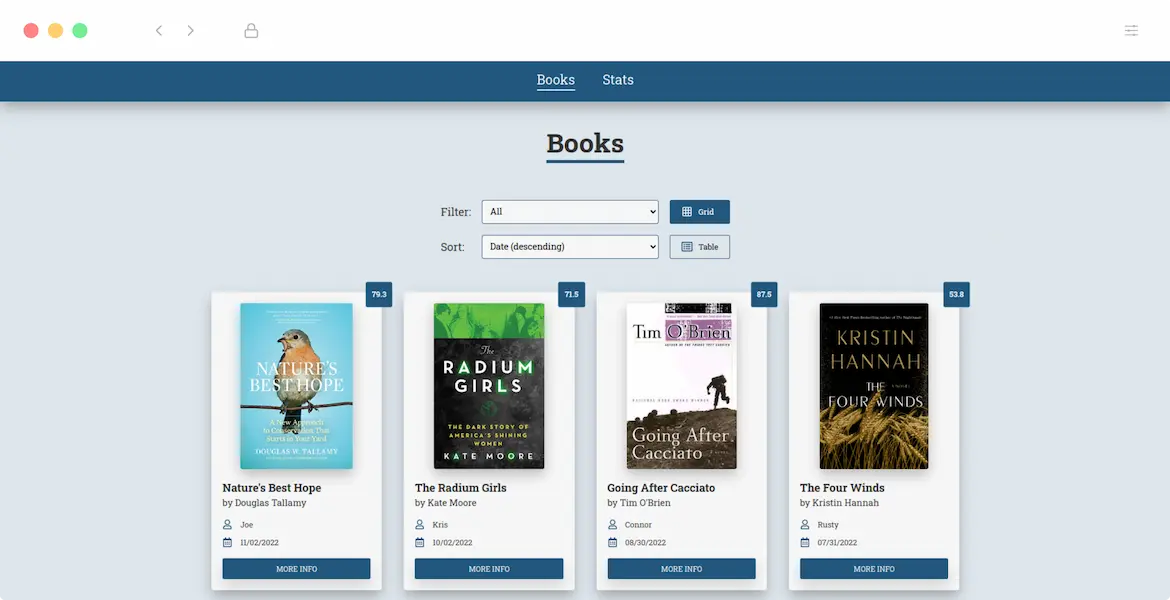Click More Info for The Radium Girls
Screen dimensions: 1170x600
pos(489,569)
